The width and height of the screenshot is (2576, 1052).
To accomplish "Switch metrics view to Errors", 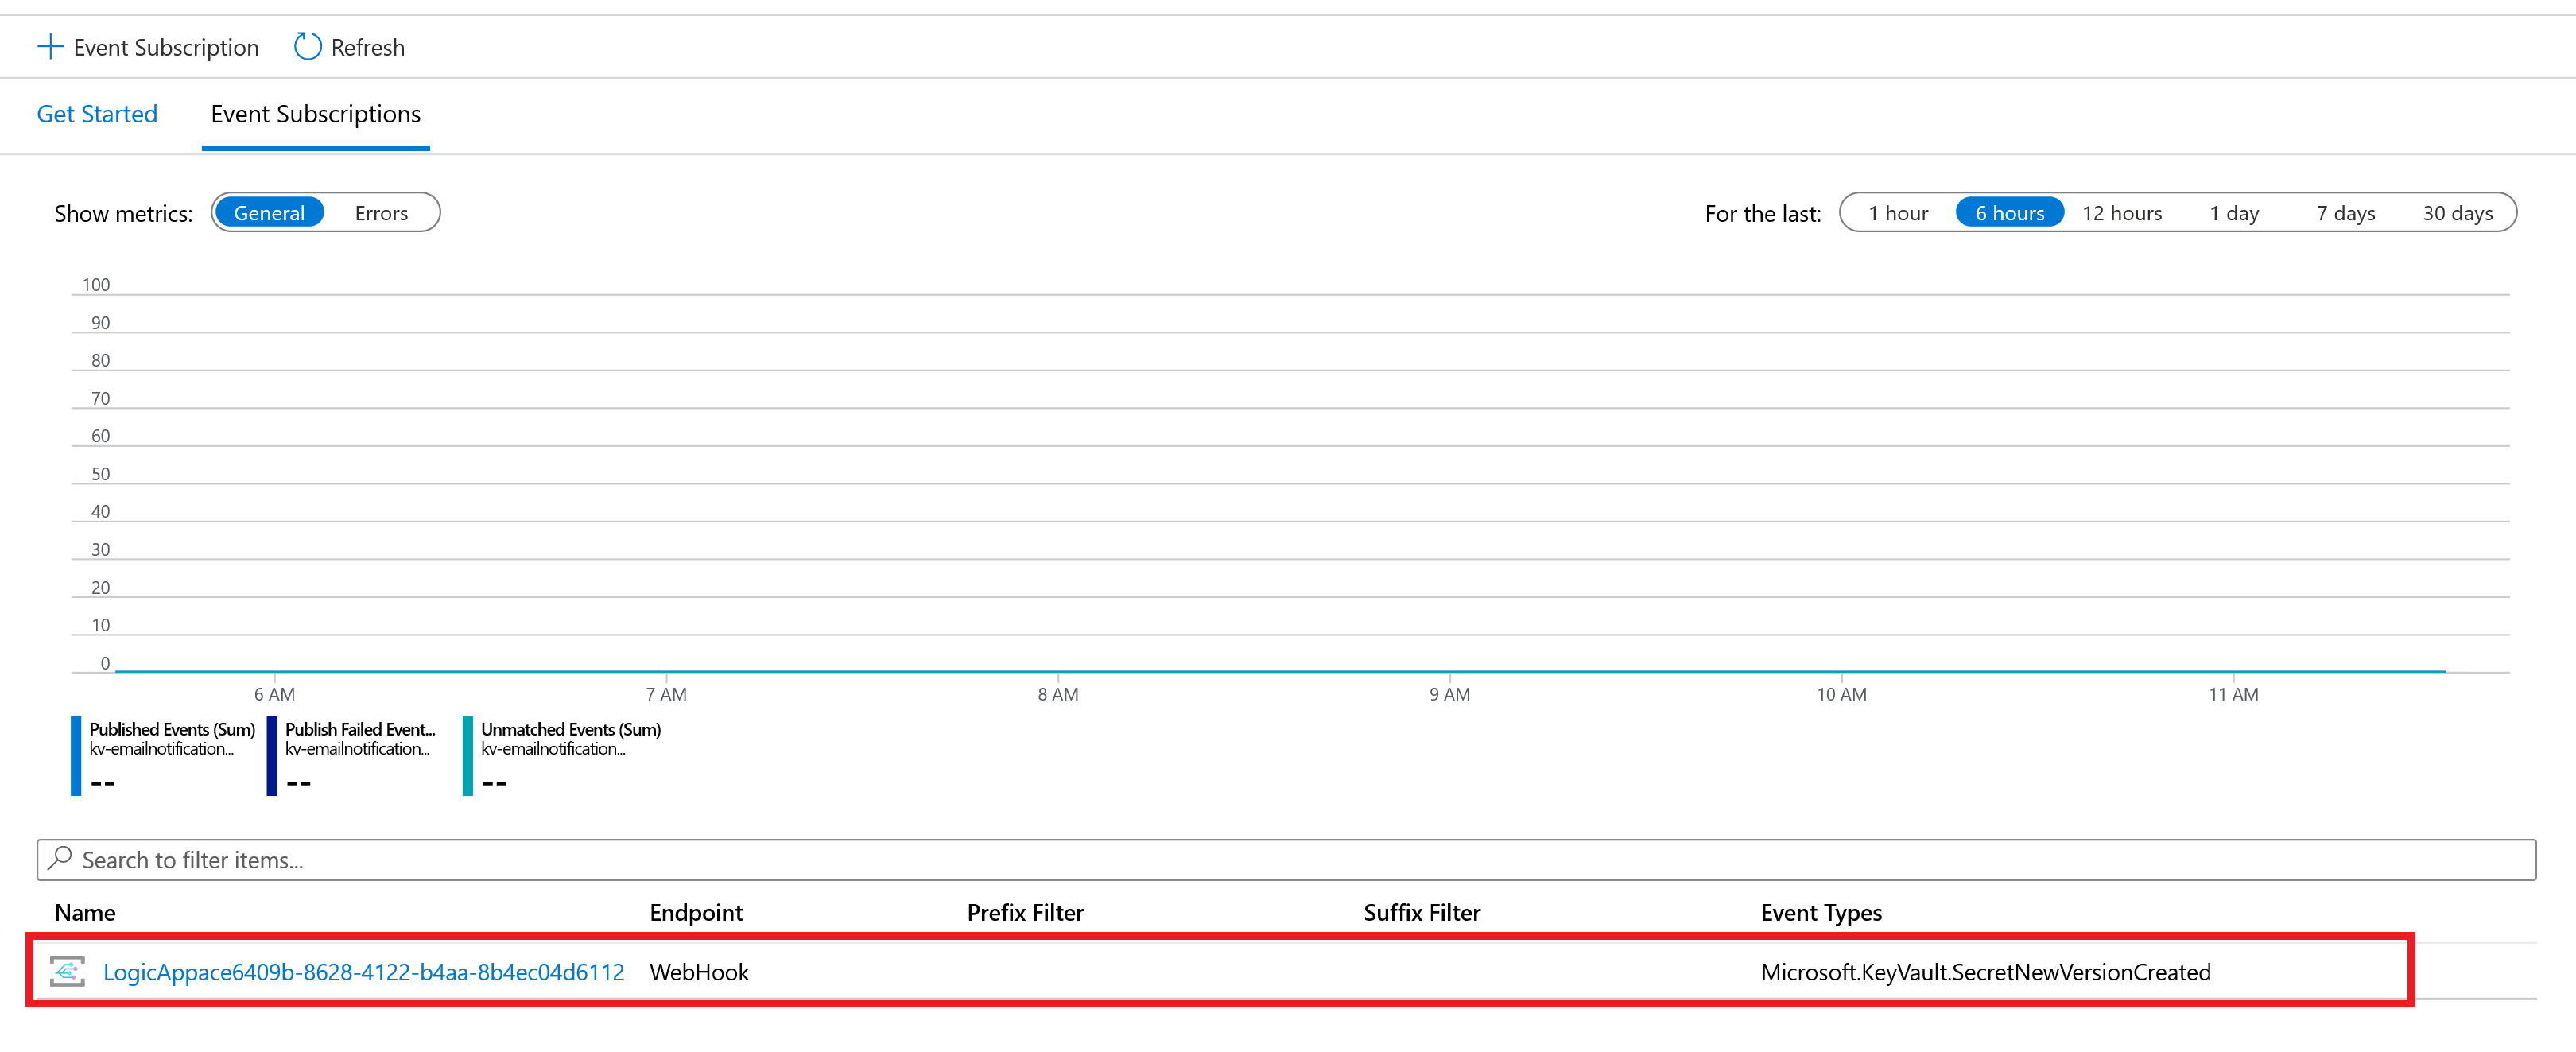I will click(x=381, y=213).
